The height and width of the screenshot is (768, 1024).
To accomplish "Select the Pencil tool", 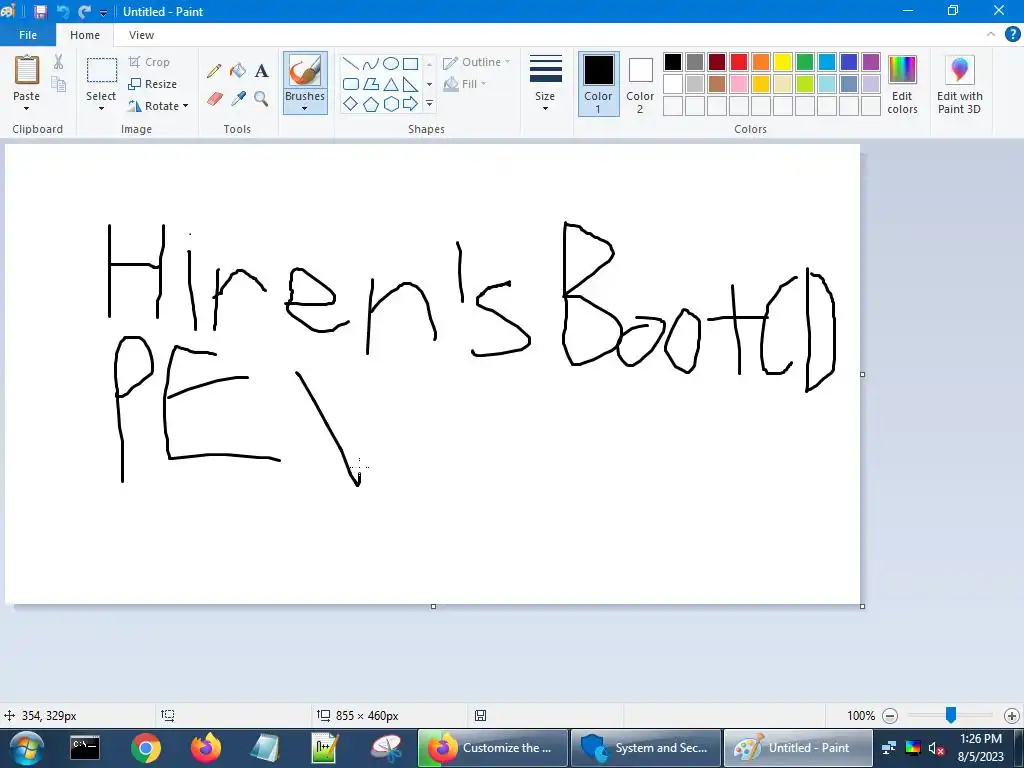I will (x=214, y=71).
